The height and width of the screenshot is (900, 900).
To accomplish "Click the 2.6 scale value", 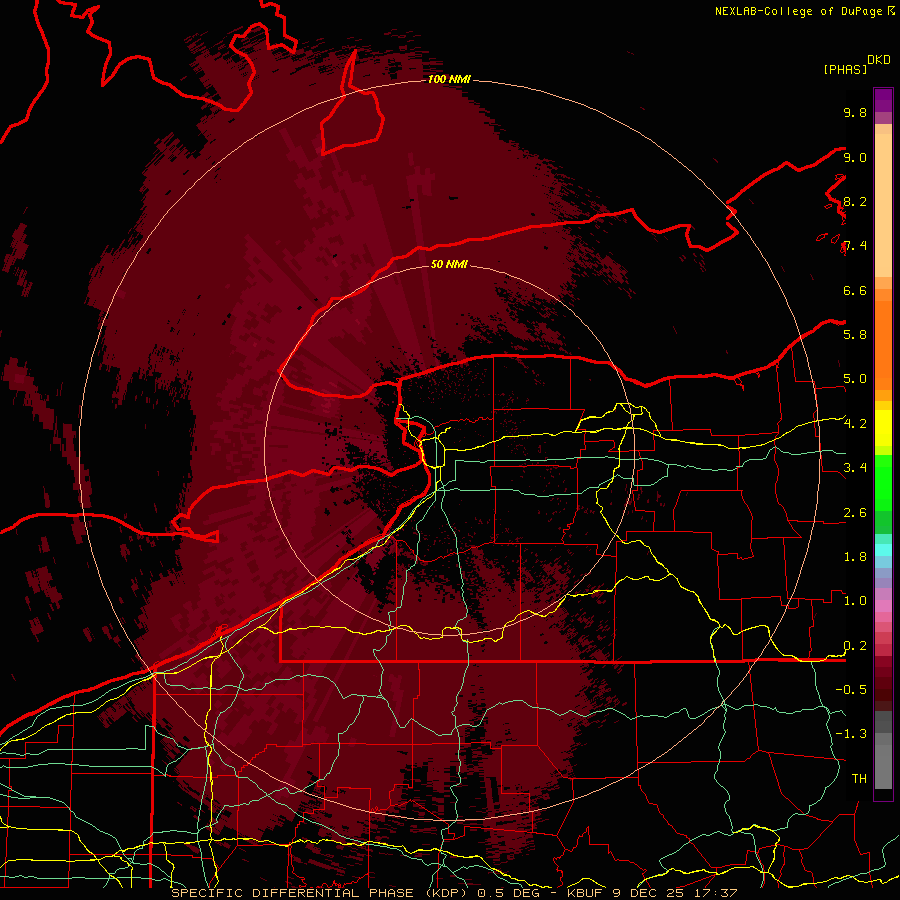I will pyautogui.click(x=855, y=513).
